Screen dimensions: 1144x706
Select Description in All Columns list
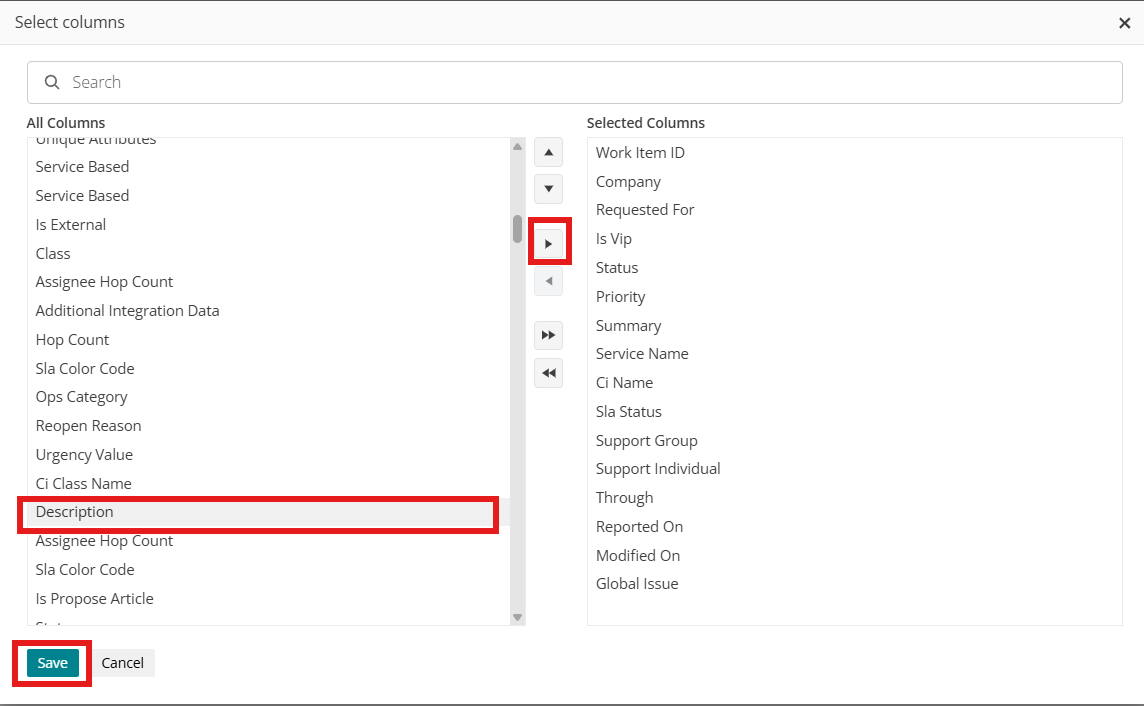(75, 512)
